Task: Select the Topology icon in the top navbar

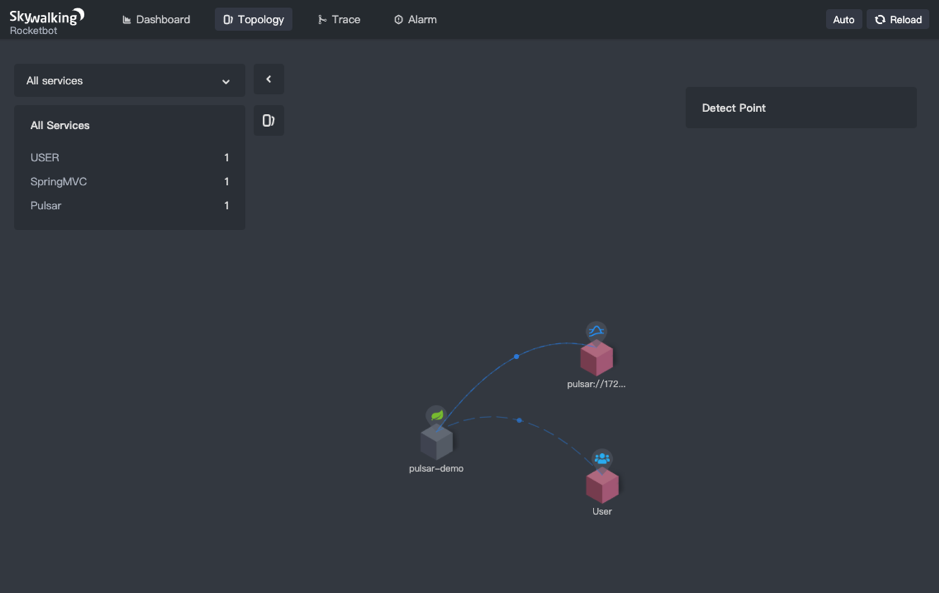Action: click(227, 18)
